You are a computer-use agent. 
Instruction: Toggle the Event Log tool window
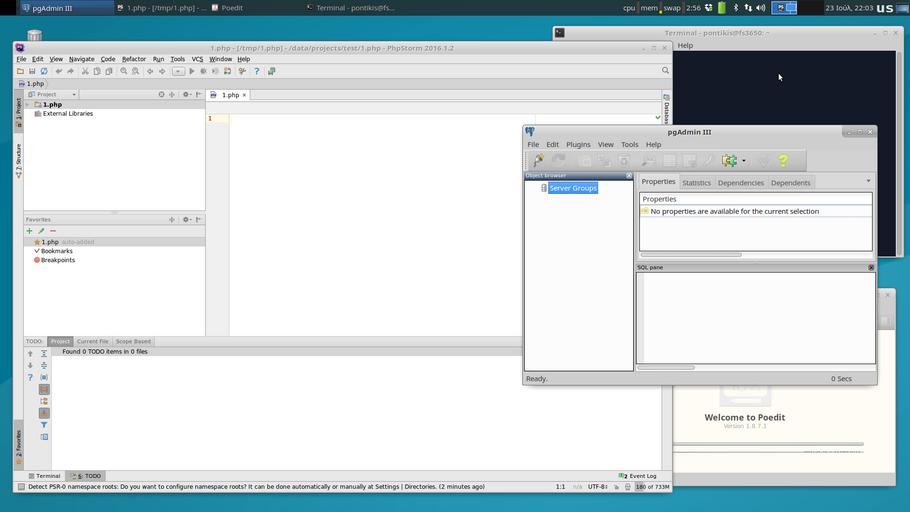tap(638, 476)
